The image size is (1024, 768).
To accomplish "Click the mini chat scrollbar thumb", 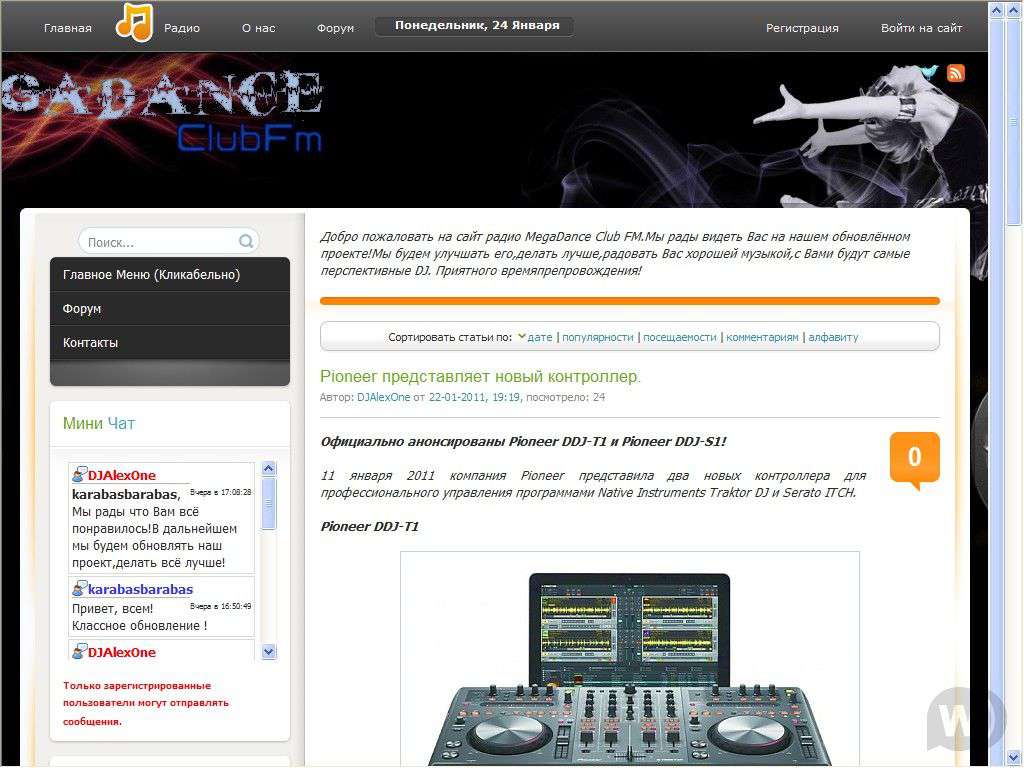I will click(x=268, y=504).
